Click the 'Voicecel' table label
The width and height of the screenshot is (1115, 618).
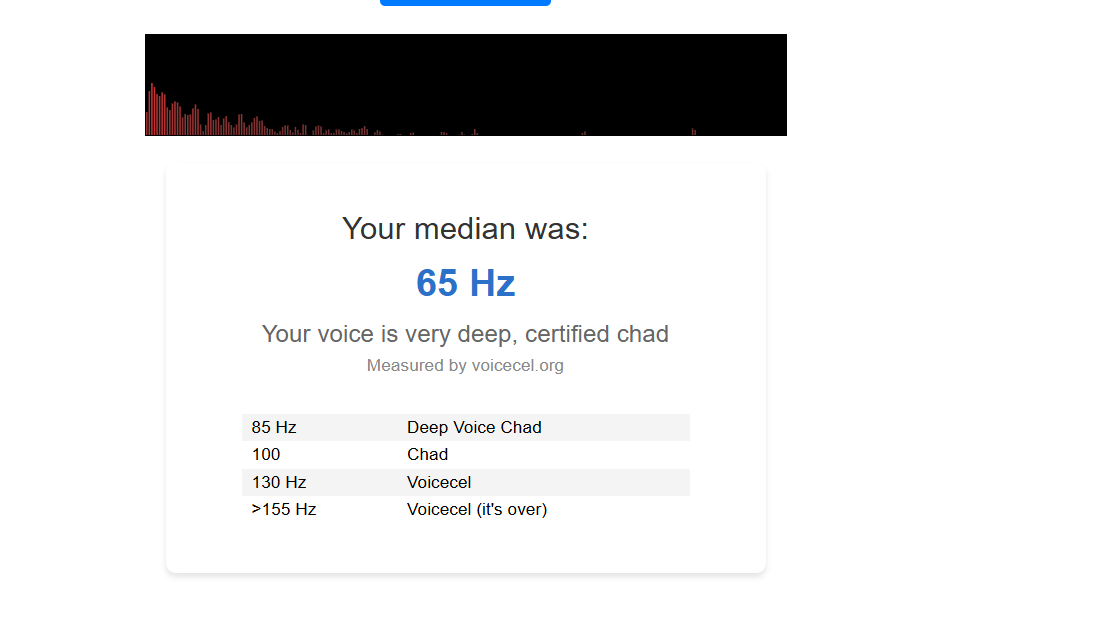439,482
